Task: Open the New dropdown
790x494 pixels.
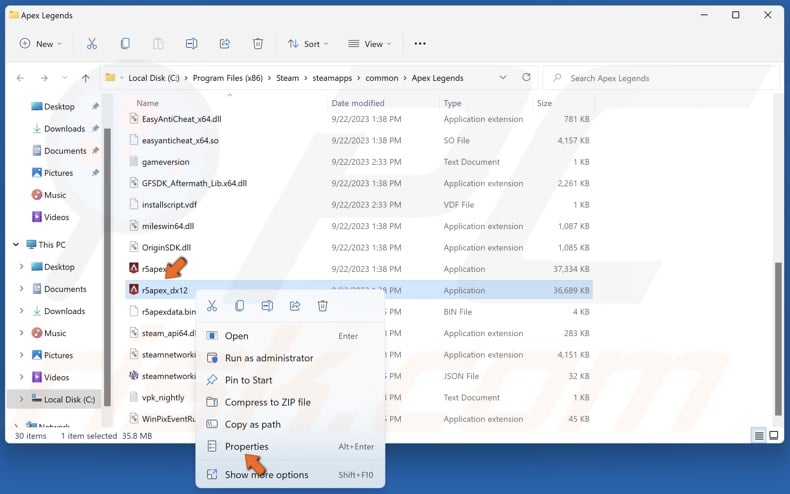Action: point(40,44)
